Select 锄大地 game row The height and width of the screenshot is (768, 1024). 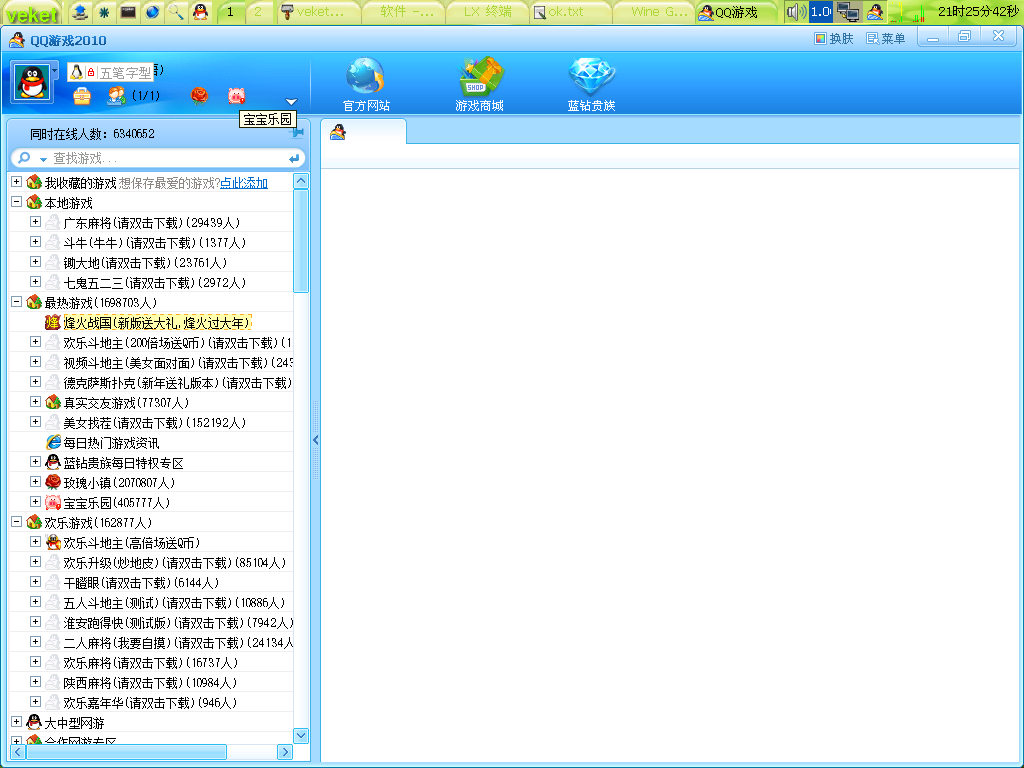tap(145, 263)
